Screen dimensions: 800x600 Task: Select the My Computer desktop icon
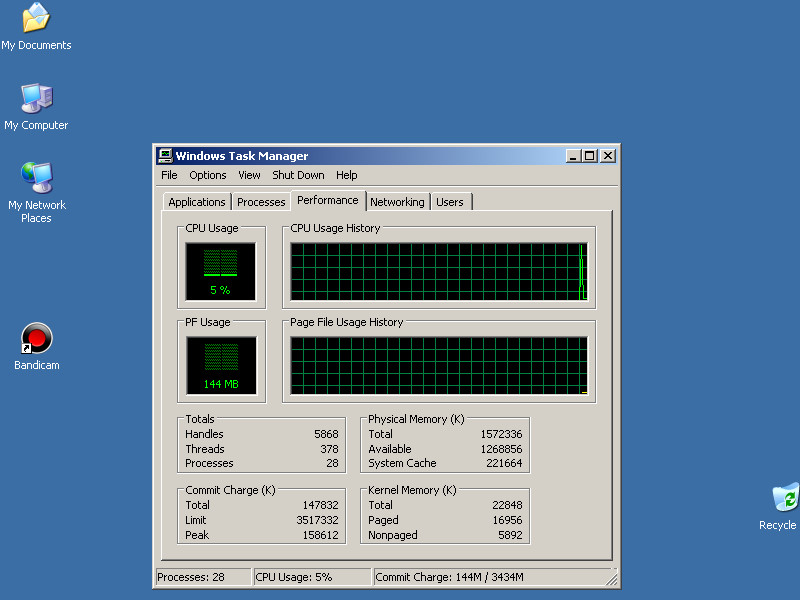pos(36,107)
